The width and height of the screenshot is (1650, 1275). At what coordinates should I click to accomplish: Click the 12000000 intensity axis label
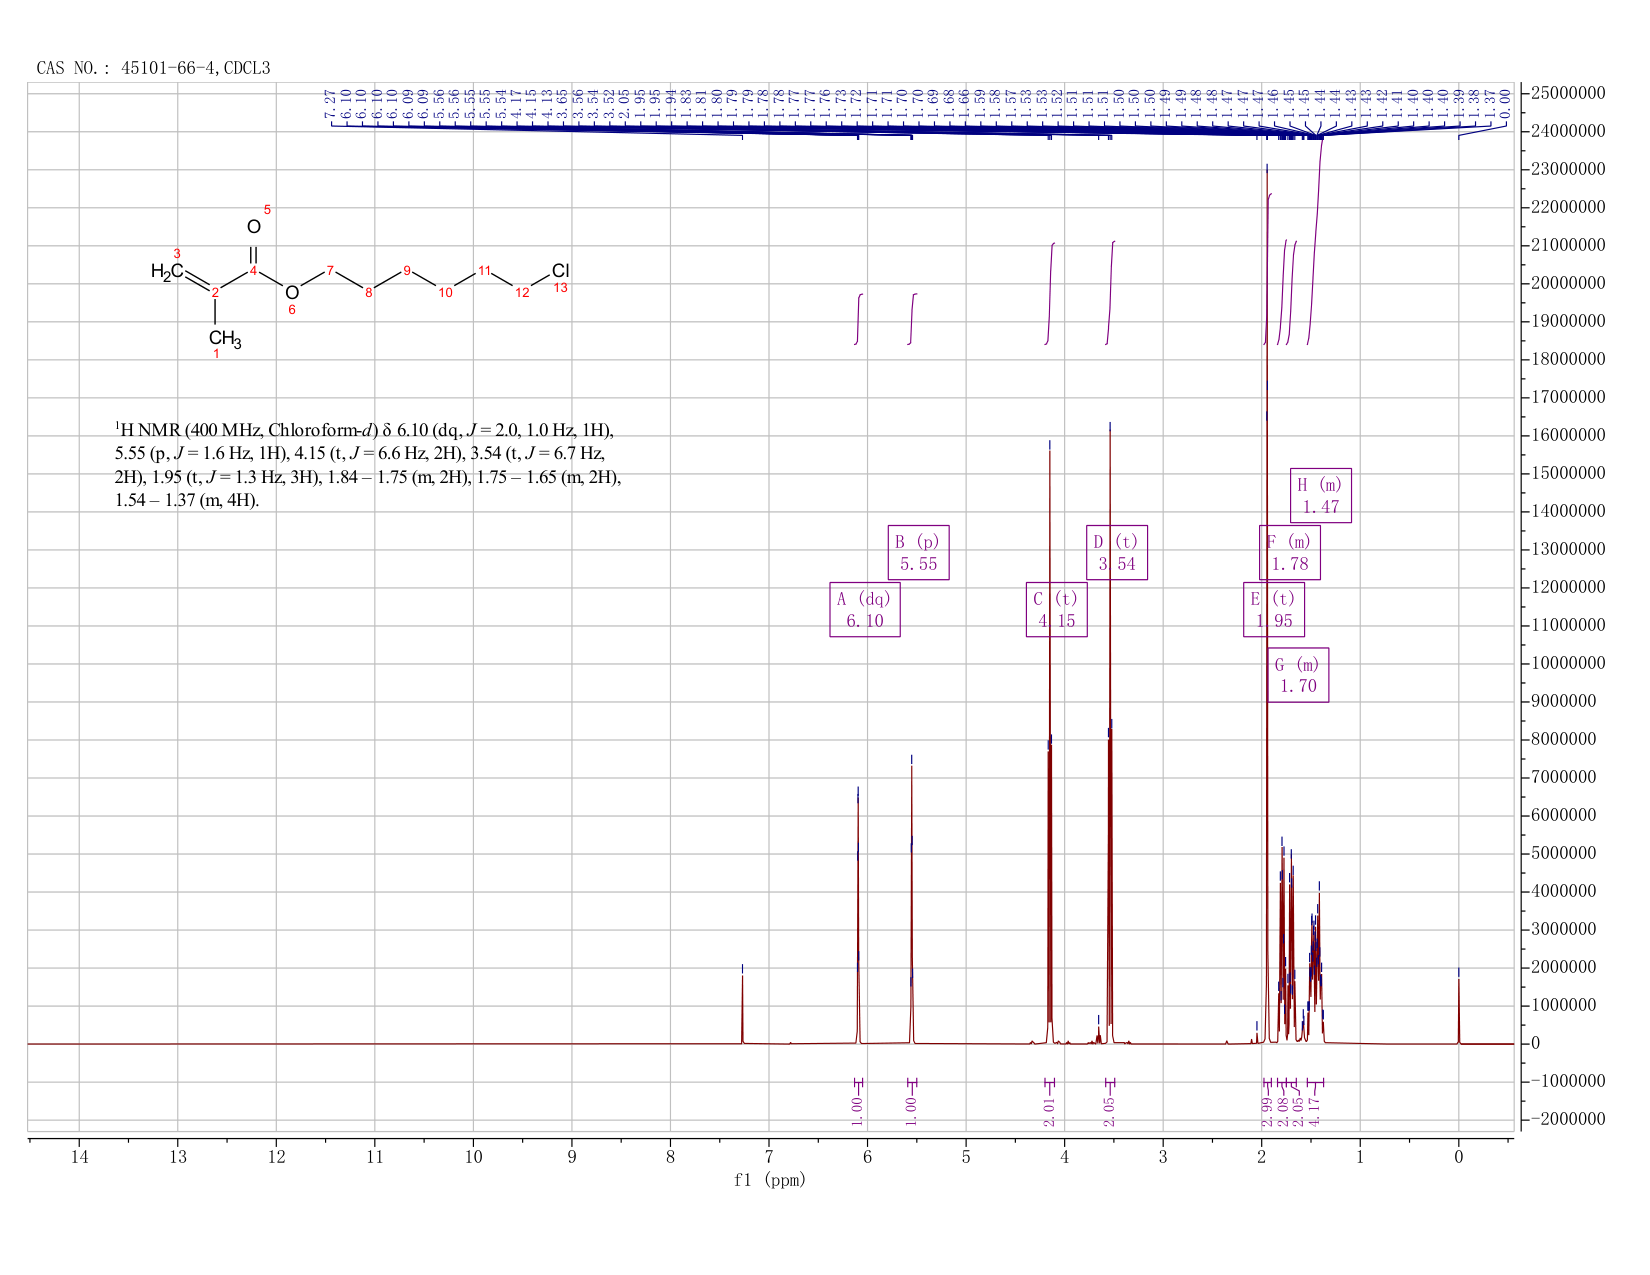[x=1568, y=587]
